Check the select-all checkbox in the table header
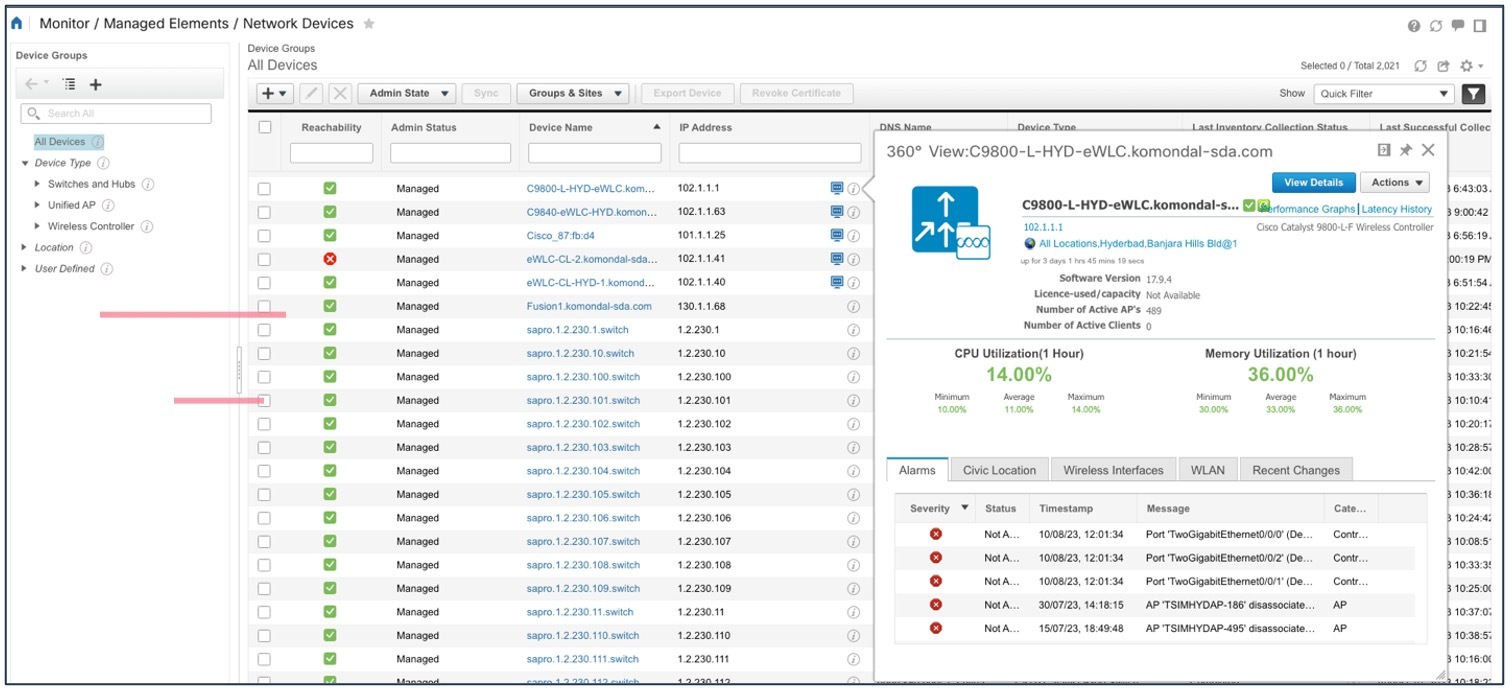The width and height of the screenshot is (1512, 694). click(265, 127)
